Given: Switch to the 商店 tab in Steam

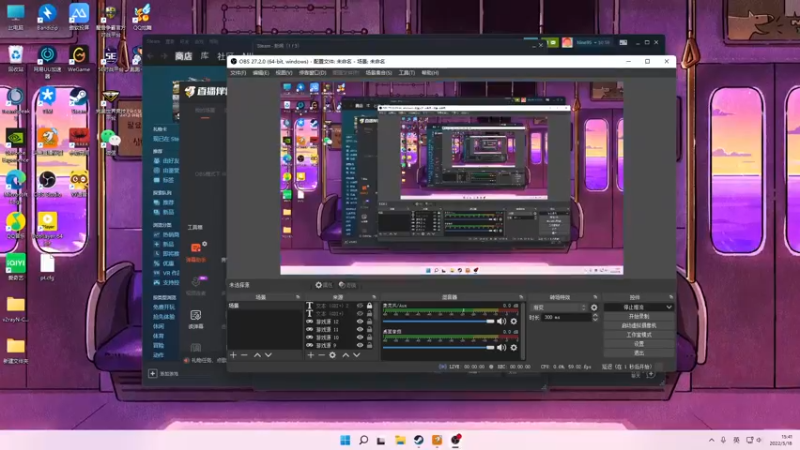Looking at the screenshot, I should coord(183,56).
